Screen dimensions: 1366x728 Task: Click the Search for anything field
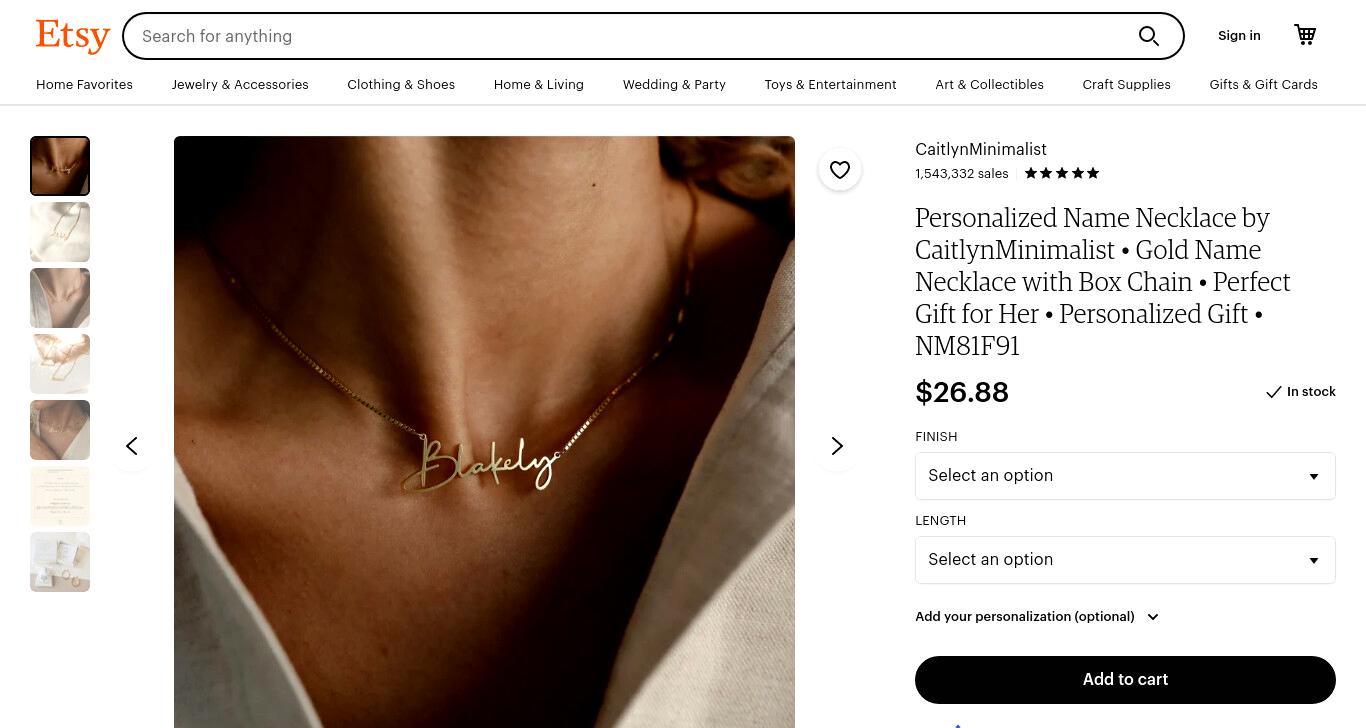tap(630, 36)
